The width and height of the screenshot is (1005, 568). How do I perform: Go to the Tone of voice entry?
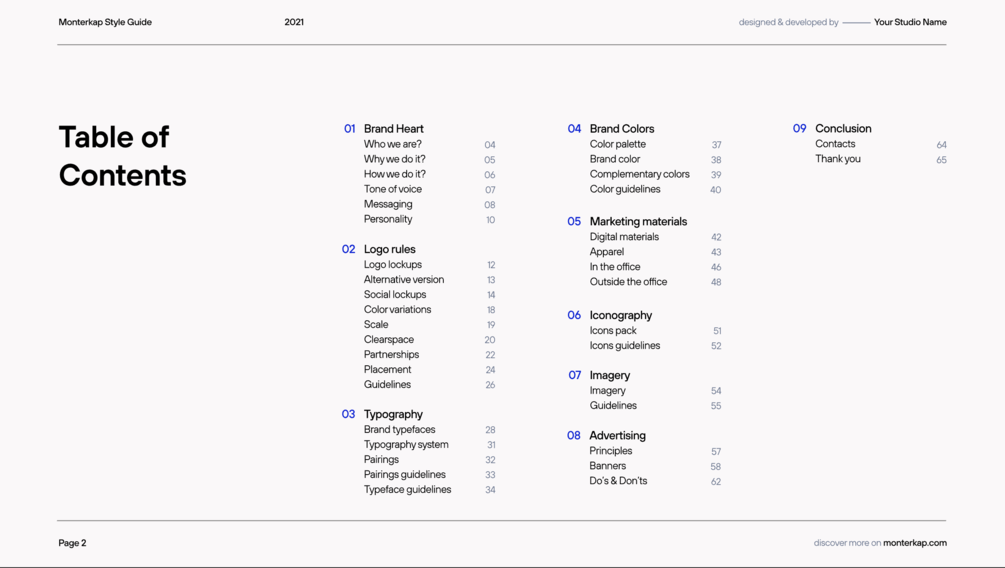pyautogui.click(x=392, y=189)
